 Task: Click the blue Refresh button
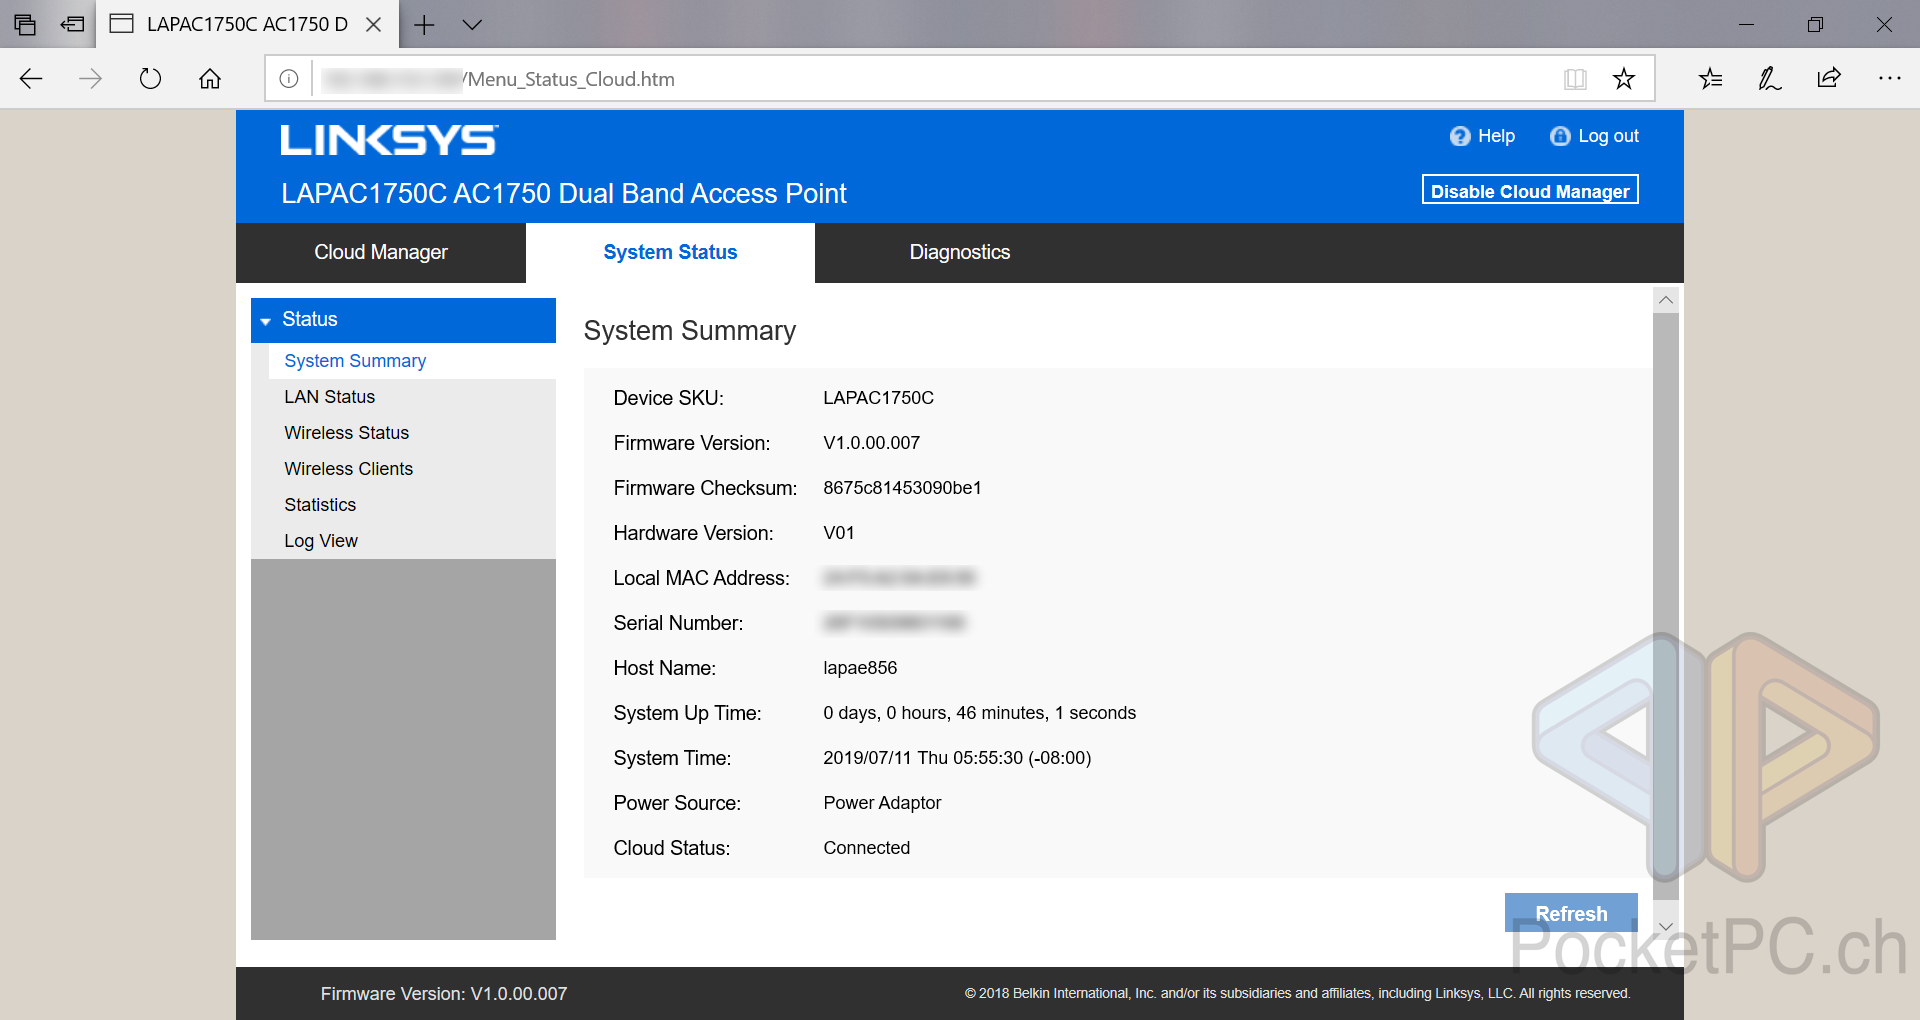pos(1571,913)
